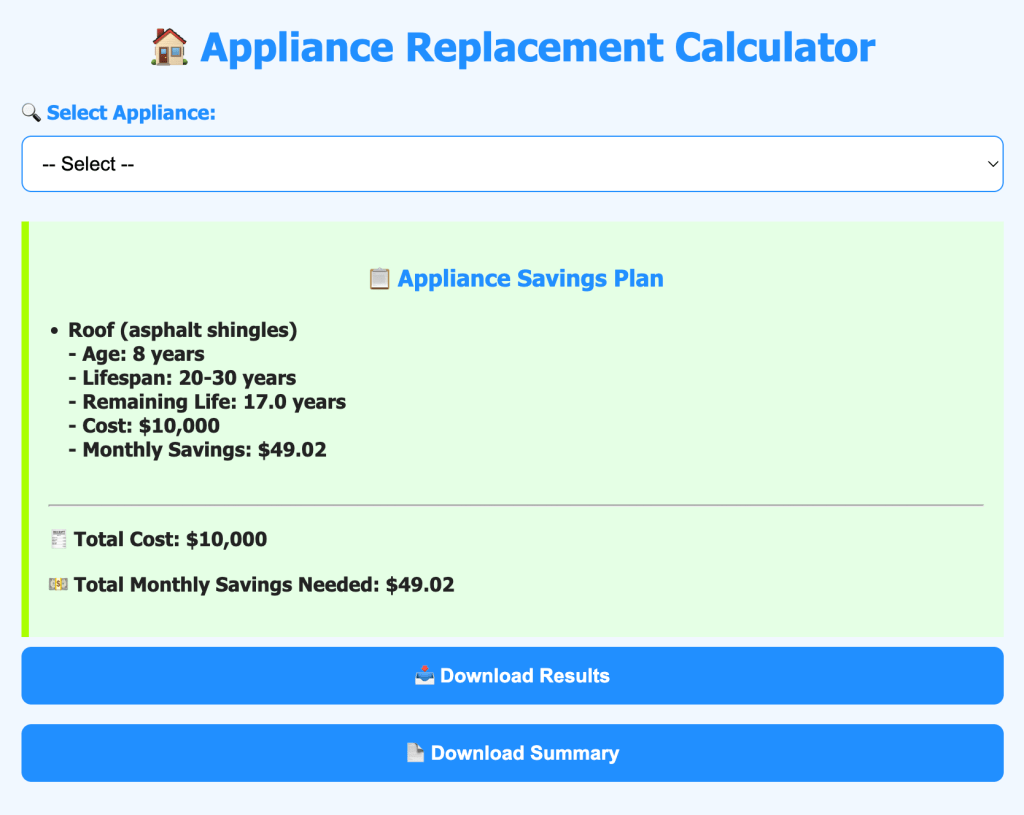The width and height of the screenshot is (1024, 815).
Task: Click the 'Total Monthly Savings Needed: $49.02' text
Action: coord(264,584)
